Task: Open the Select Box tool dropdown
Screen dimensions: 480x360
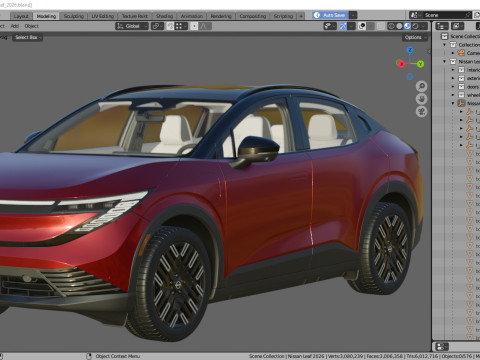Action: pos(28,37)
